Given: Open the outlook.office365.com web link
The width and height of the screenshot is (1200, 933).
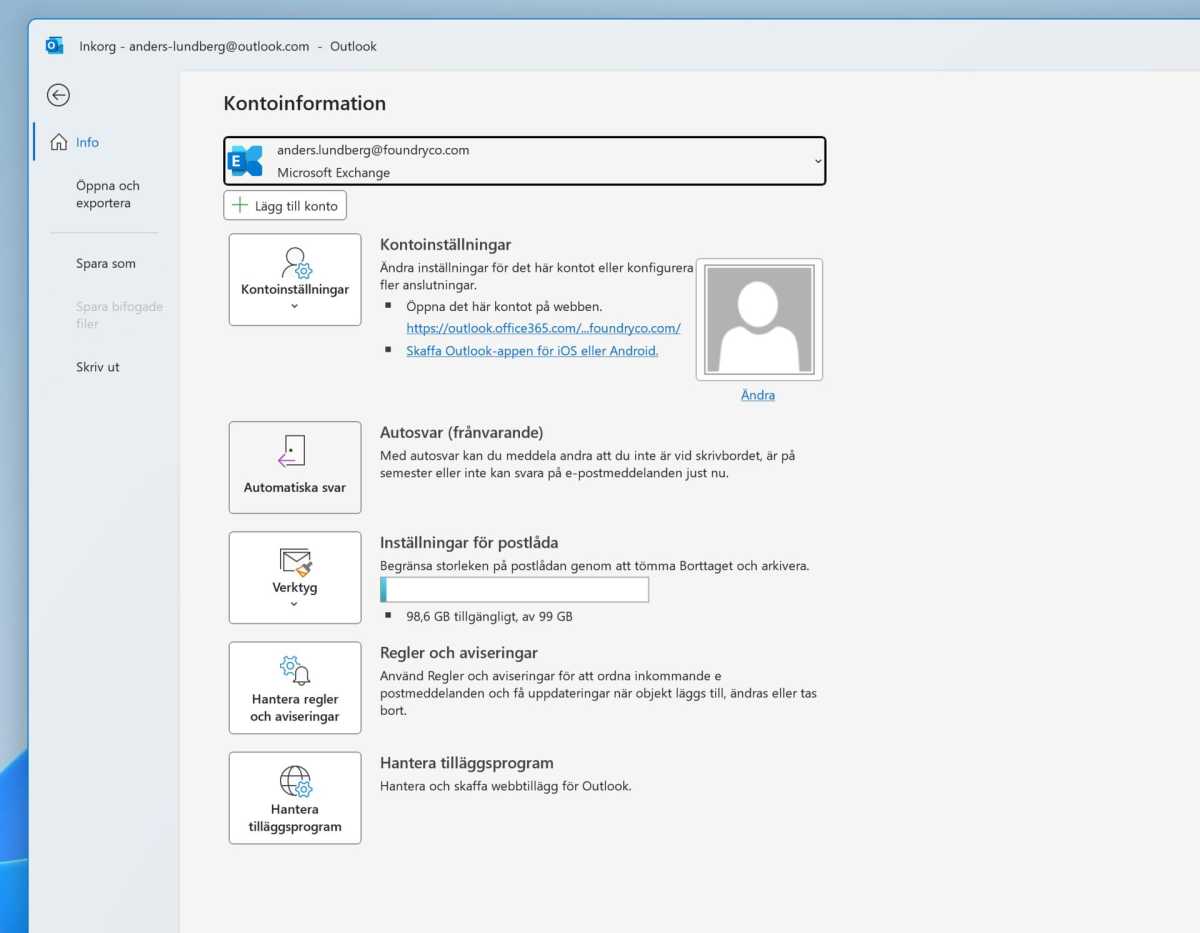Looking at the screenshot, I should [543, 328].
